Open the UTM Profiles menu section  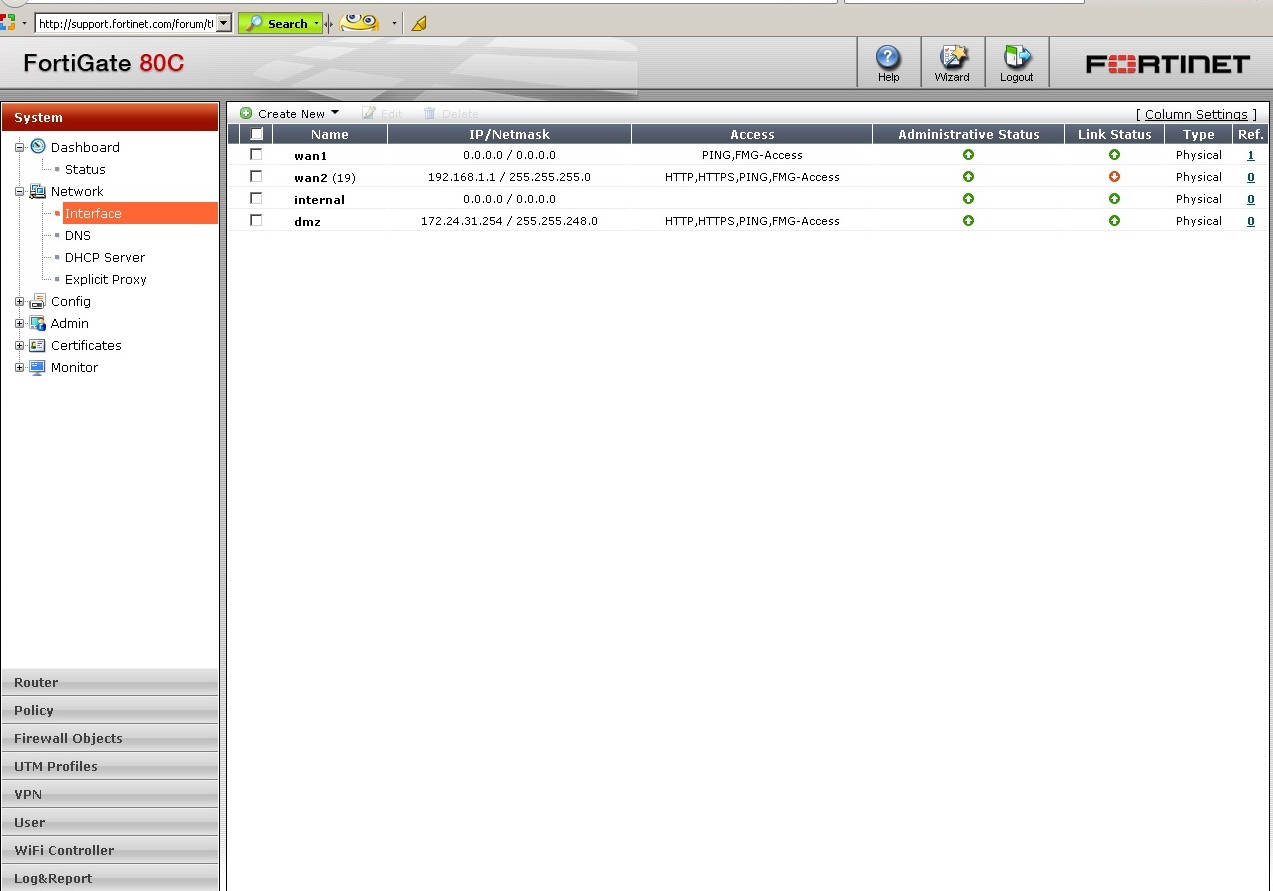point(110,766)
